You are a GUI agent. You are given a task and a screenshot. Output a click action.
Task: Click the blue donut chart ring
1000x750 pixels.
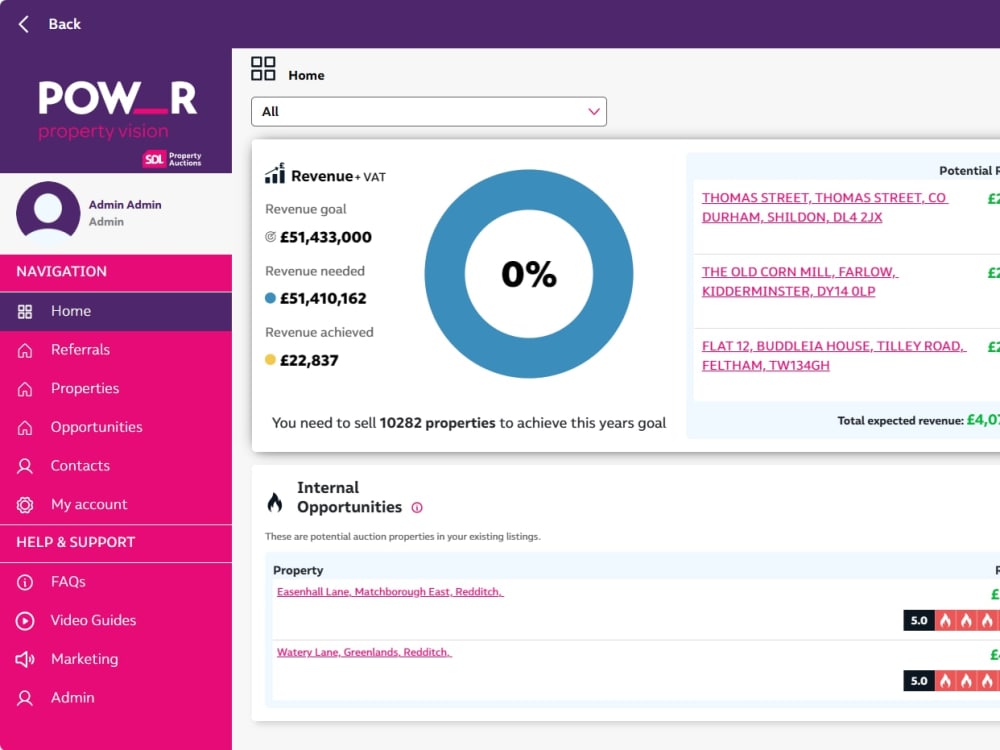(x=445, y=274)
